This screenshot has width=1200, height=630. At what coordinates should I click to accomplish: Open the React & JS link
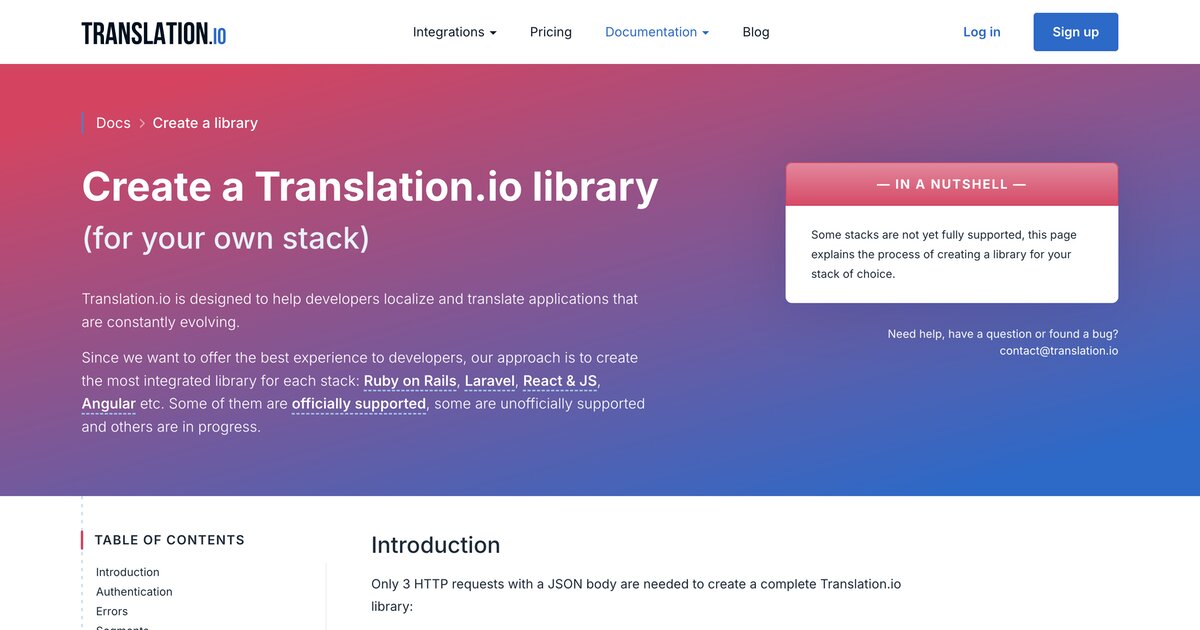560,380
